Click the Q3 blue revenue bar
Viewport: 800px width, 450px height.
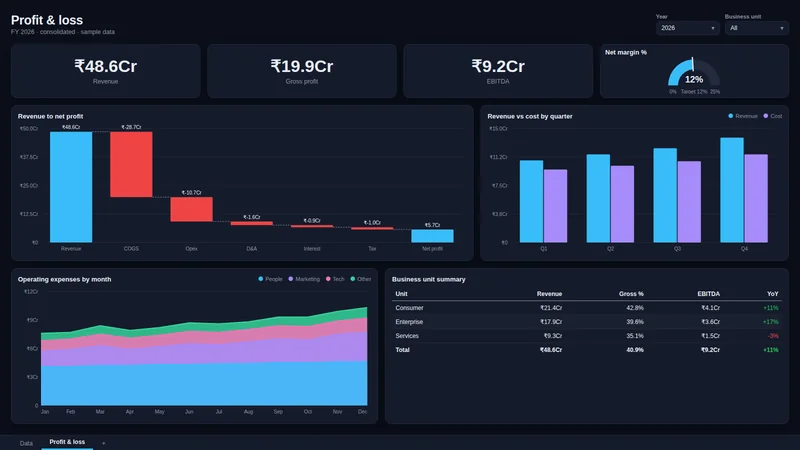coord(665,195)
